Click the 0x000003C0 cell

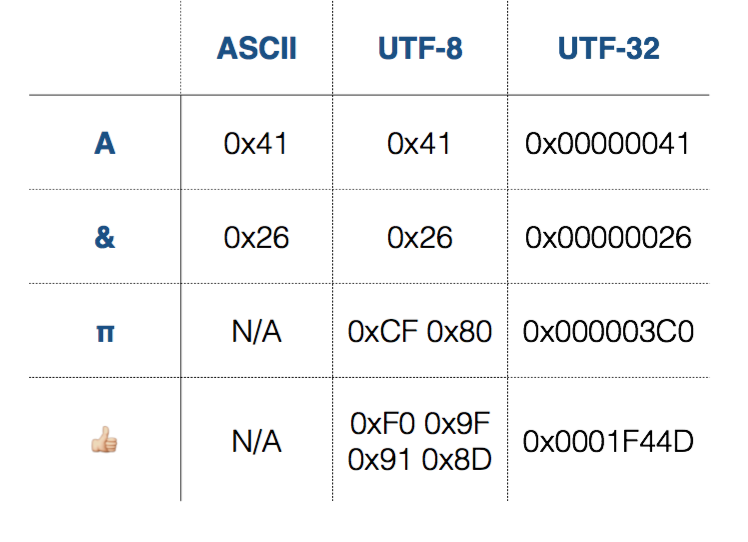608,332
